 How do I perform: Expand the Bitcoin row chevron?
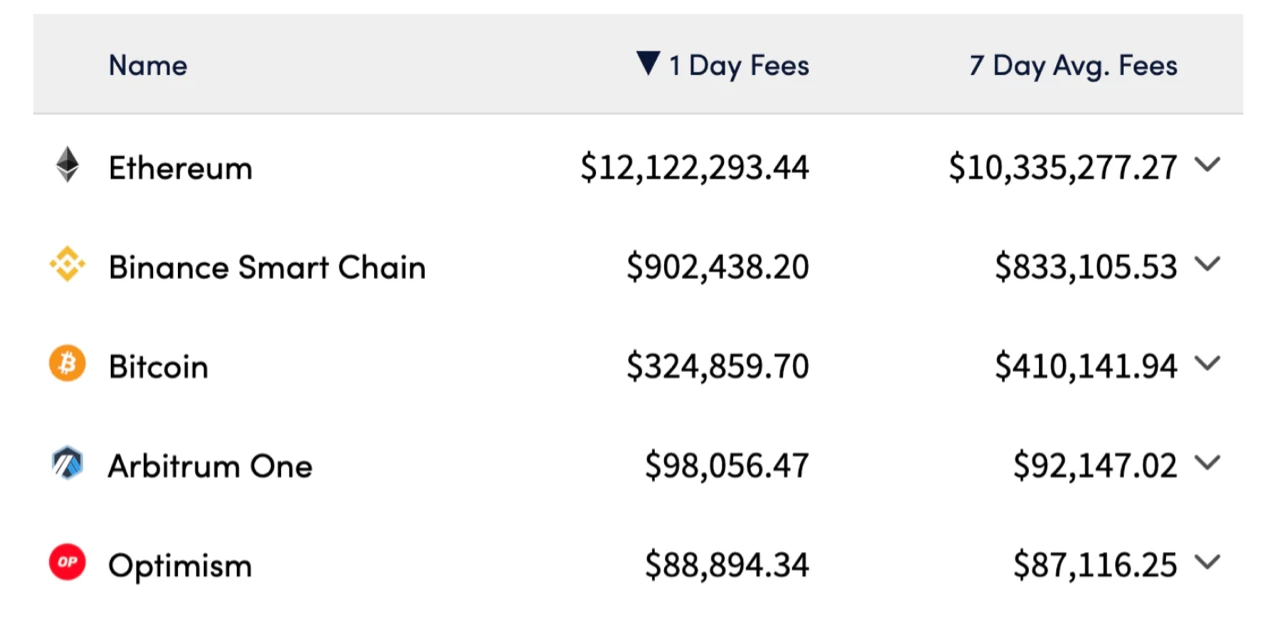[x=1208, y=364]
